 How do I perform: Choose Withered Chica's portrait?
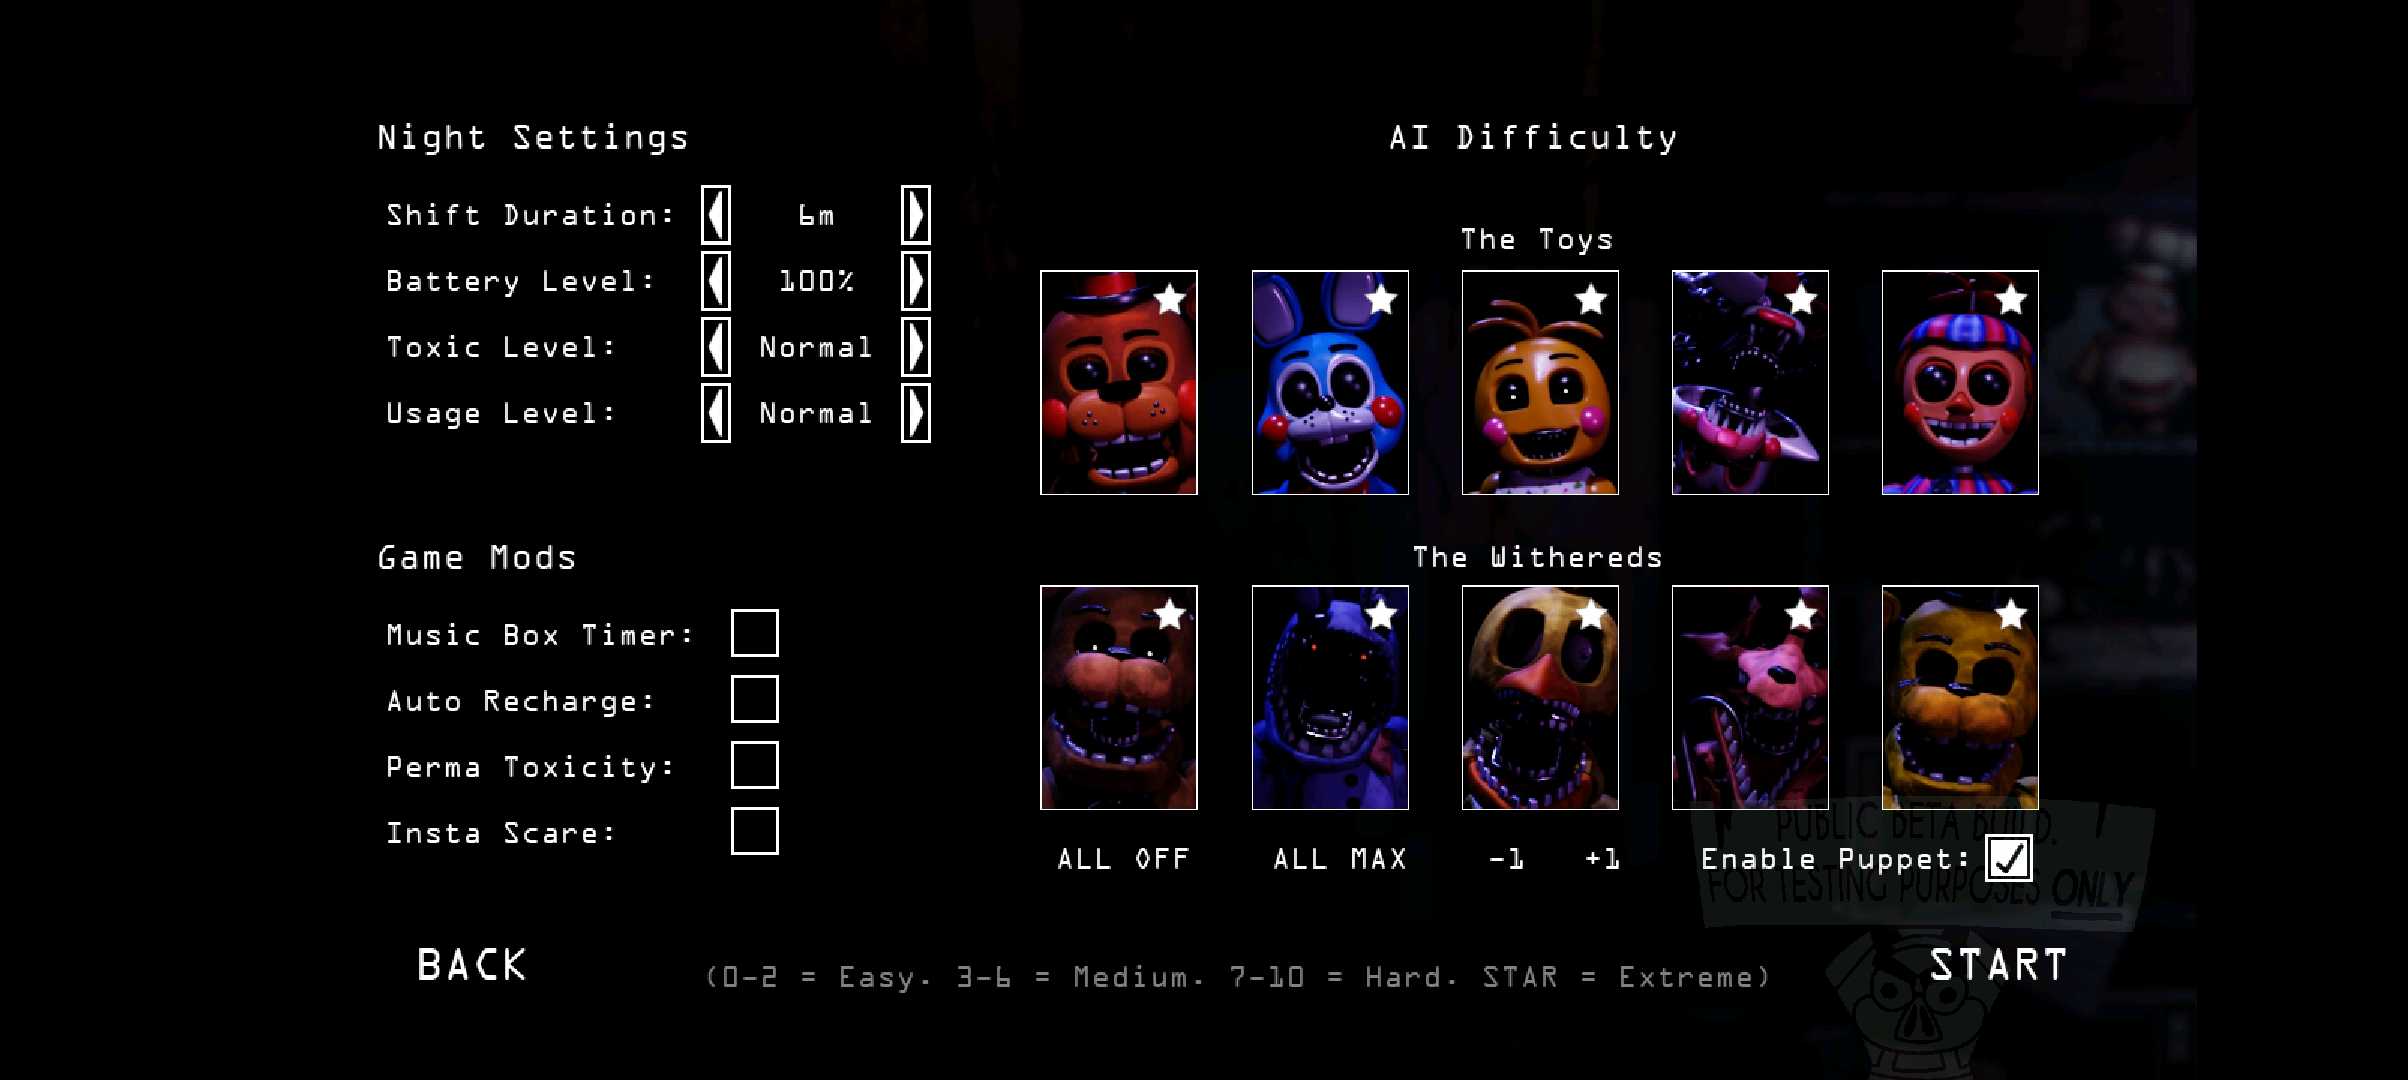pyautogui.click(x=1539, y=697)
